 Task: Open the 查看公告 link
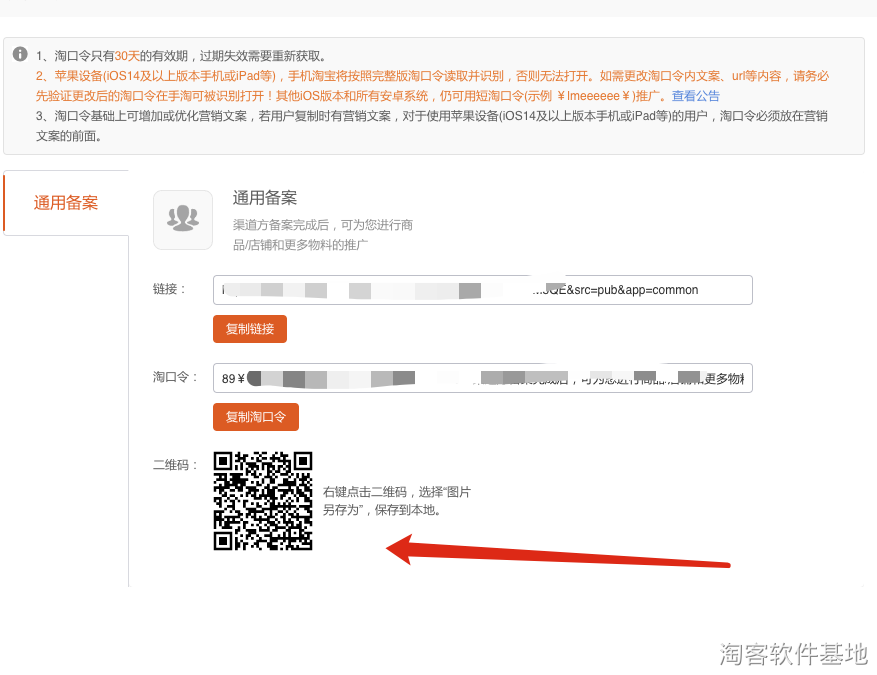[696, 96]
